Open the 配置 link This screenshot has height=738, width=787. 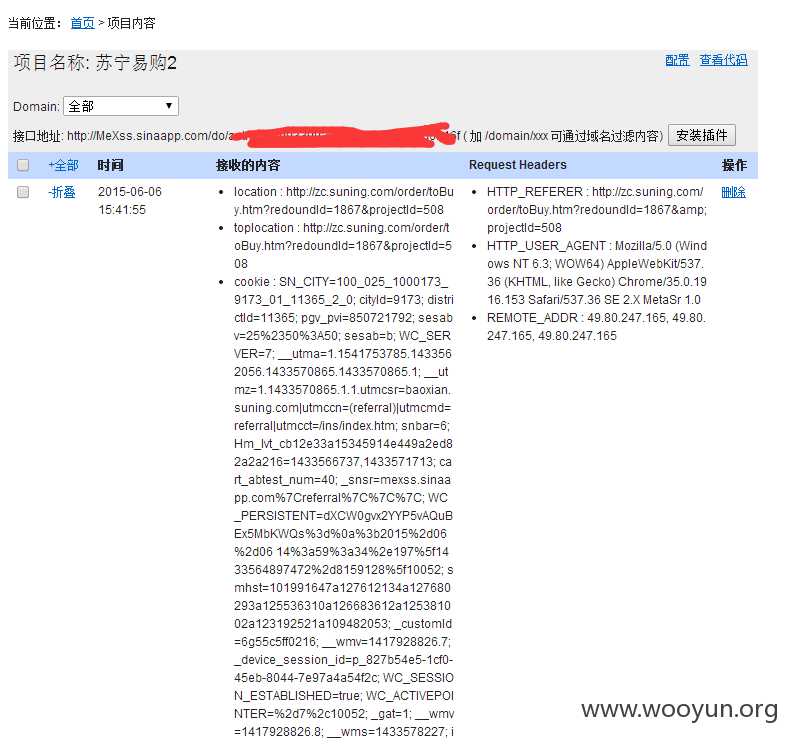(677, 60)
